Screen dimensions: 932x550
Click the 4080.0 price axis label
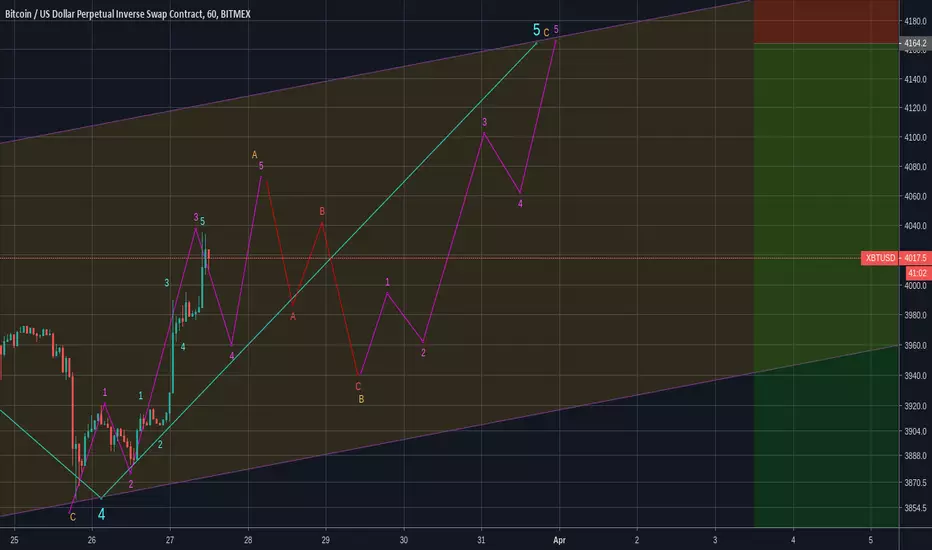coord(915,167)
